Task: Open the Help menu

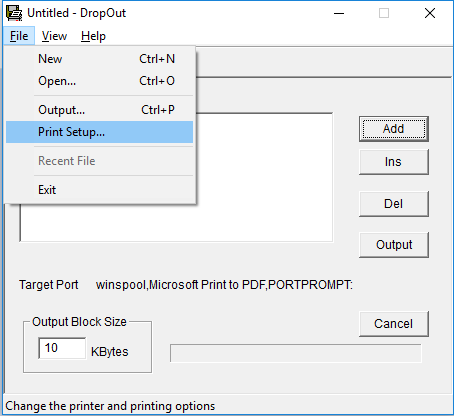Action: [x=93, y=36]
